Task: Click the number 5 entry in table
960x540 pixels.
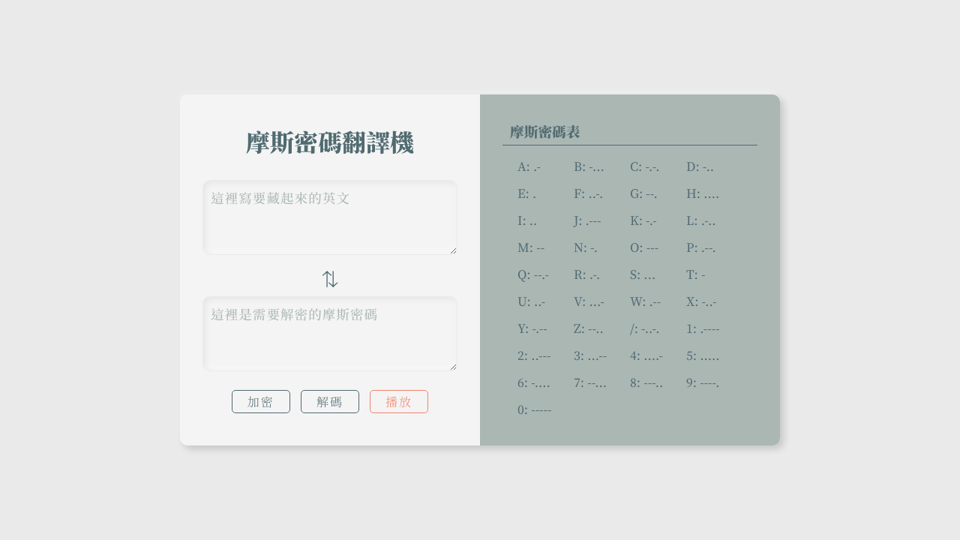Action: tap(702, 356)
